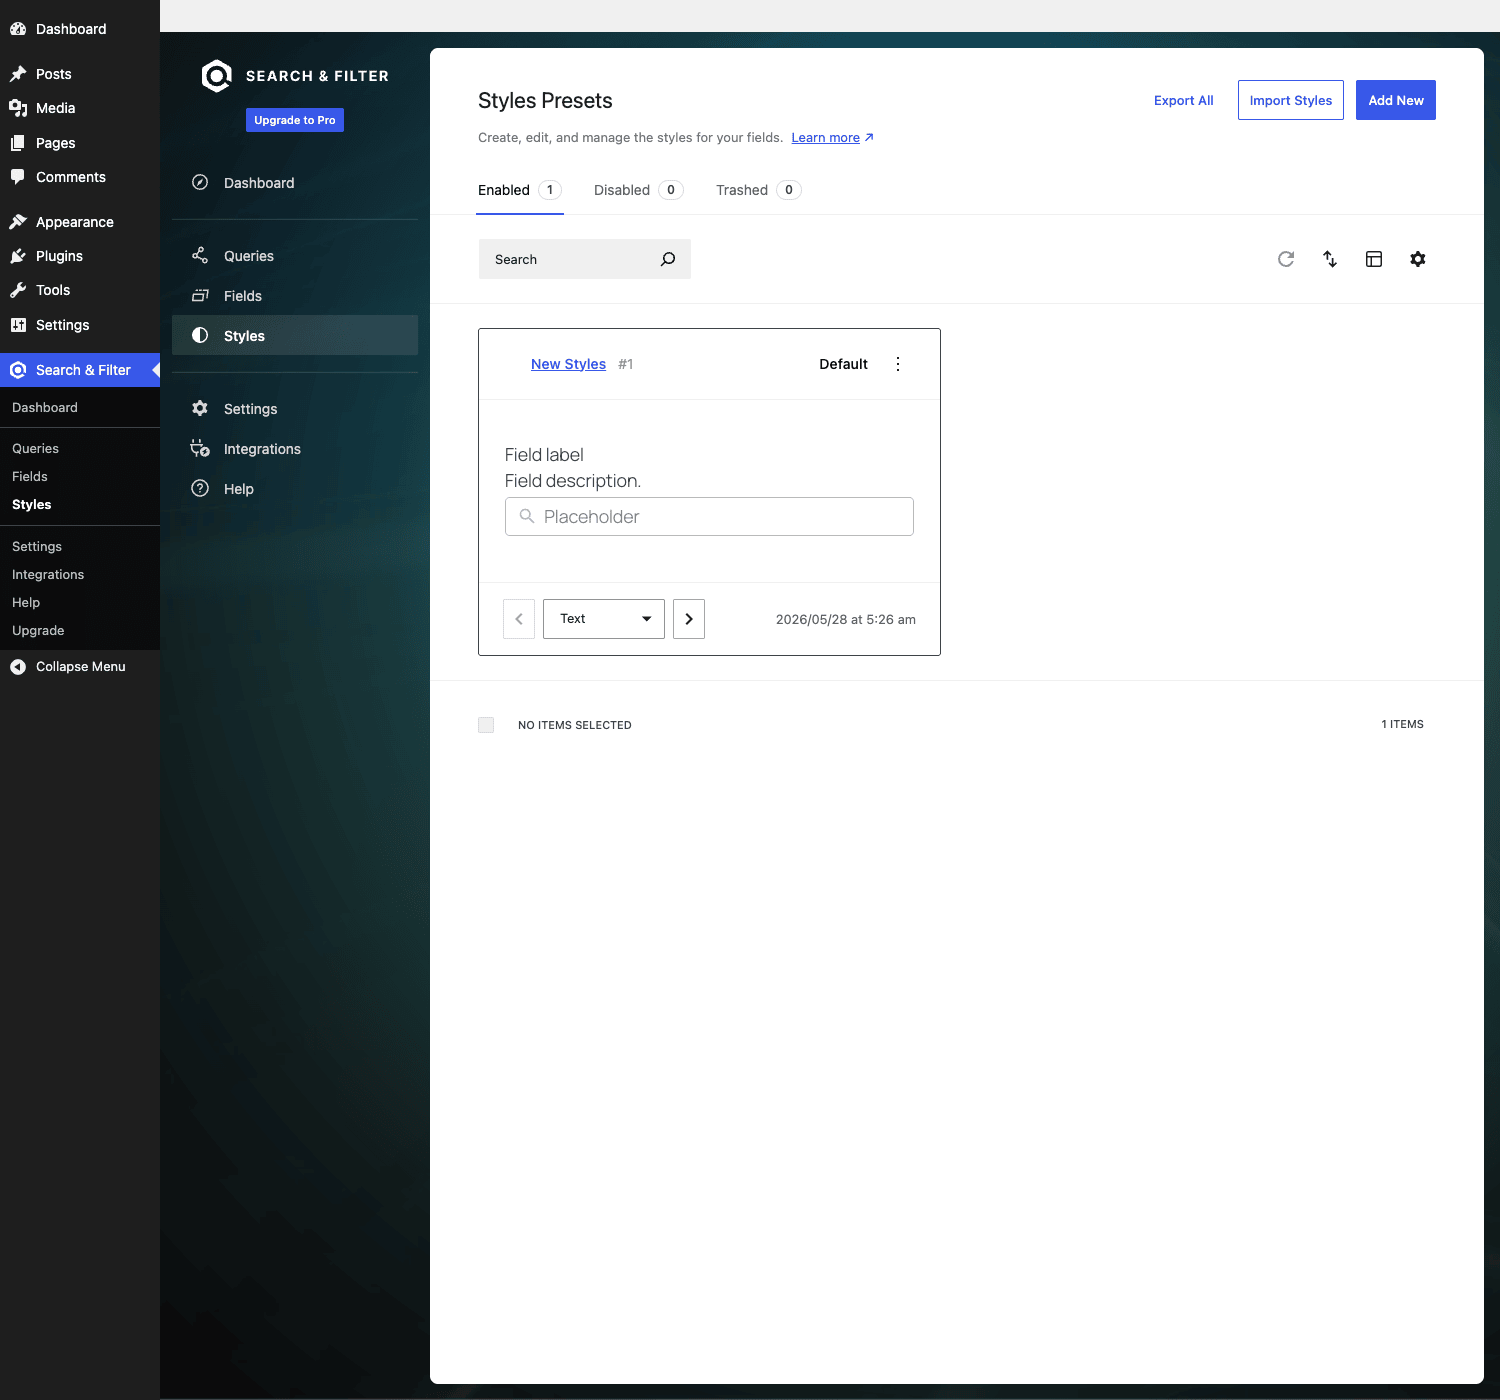Viewport: 1500px width, 1400px height.
Task: Switch to the Enabled tab
Action: click(x=520, y=190)
